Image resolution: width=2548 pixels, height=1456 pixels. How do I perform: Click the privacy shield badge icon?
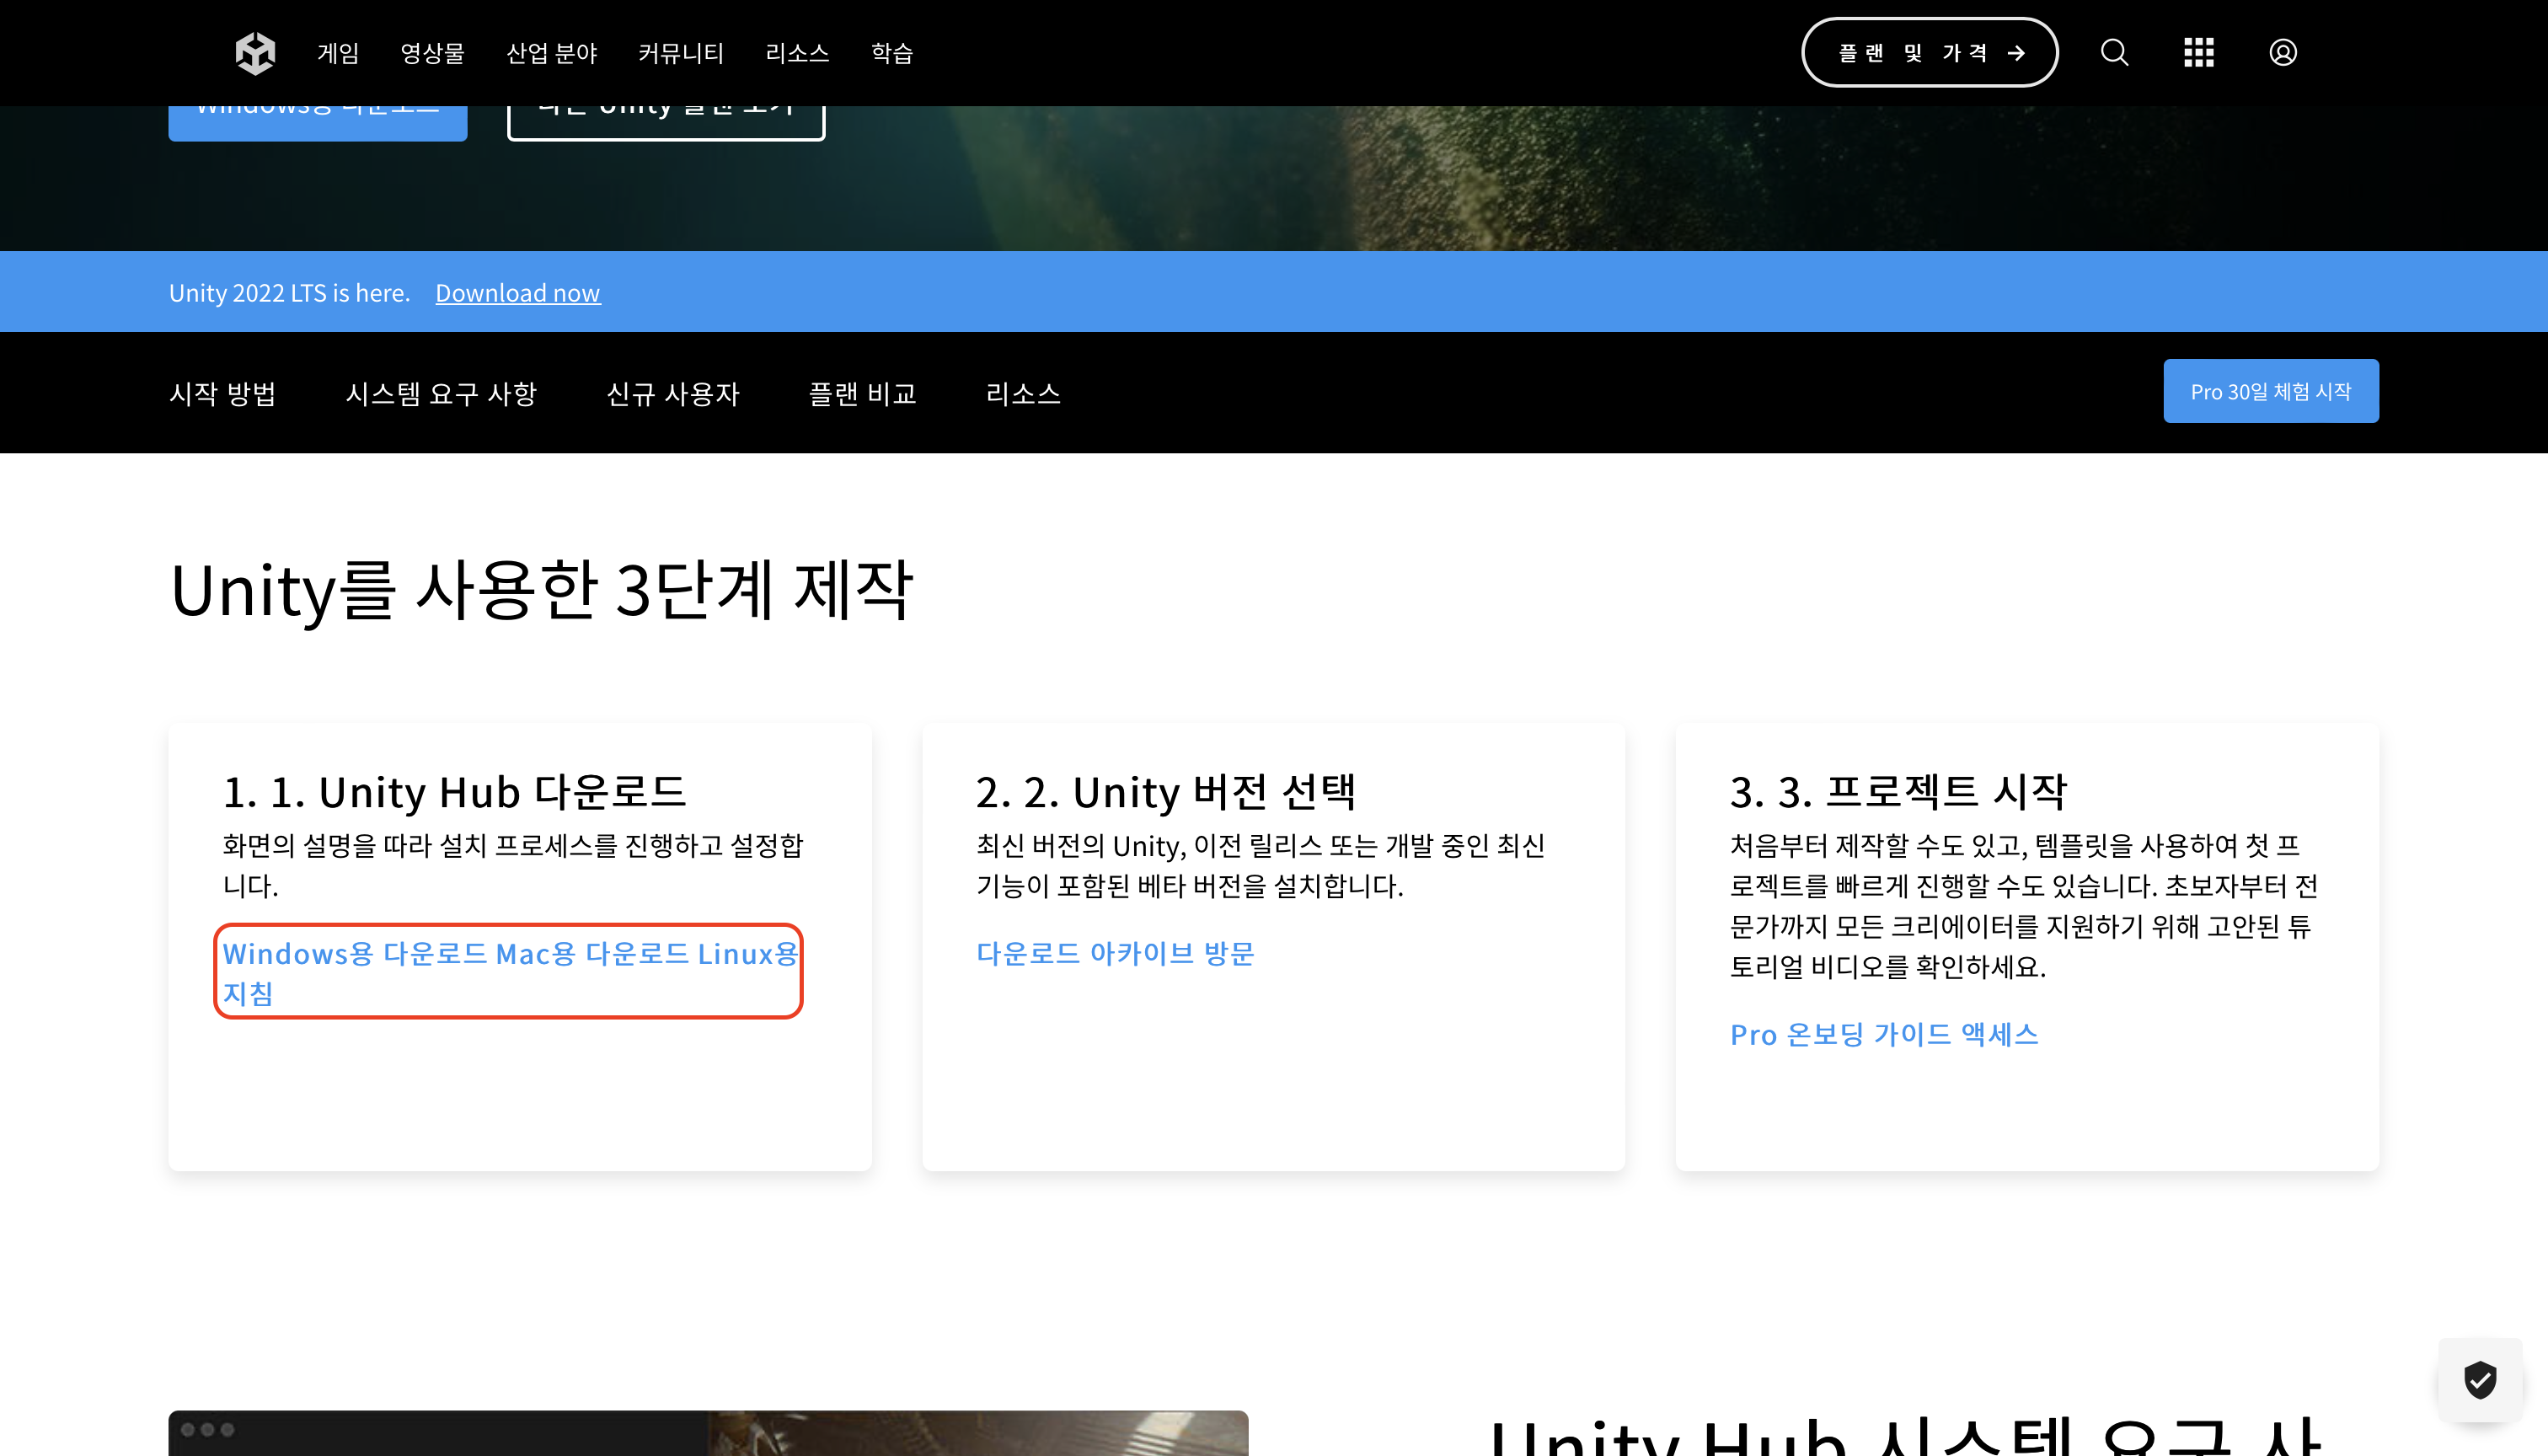(2480, 1380)
